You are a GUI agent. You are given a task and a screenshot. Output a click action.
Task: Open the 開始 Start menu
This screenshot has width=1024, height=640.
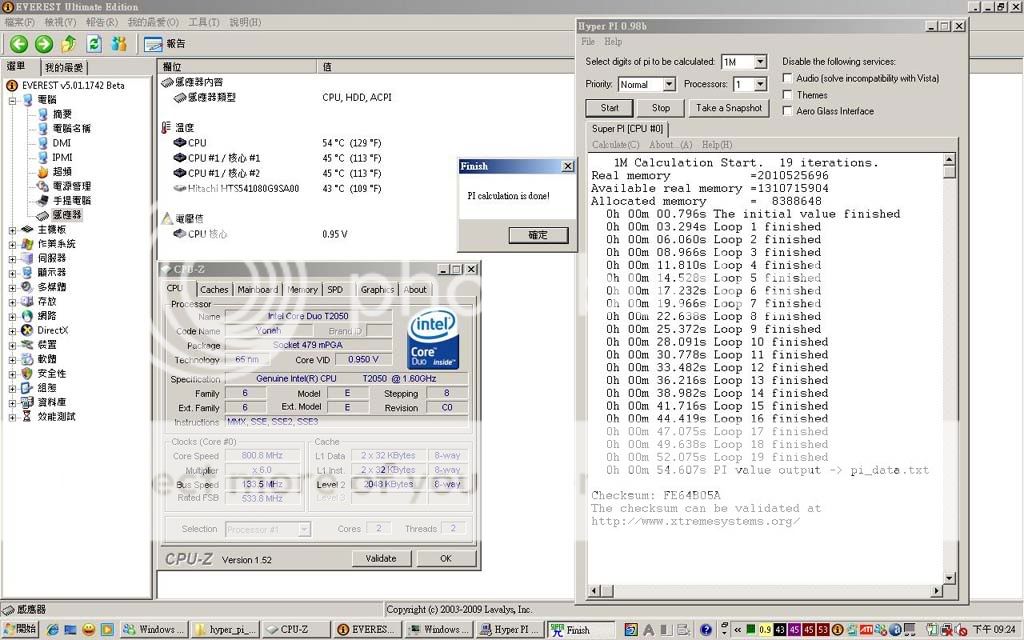coord(20,629)
